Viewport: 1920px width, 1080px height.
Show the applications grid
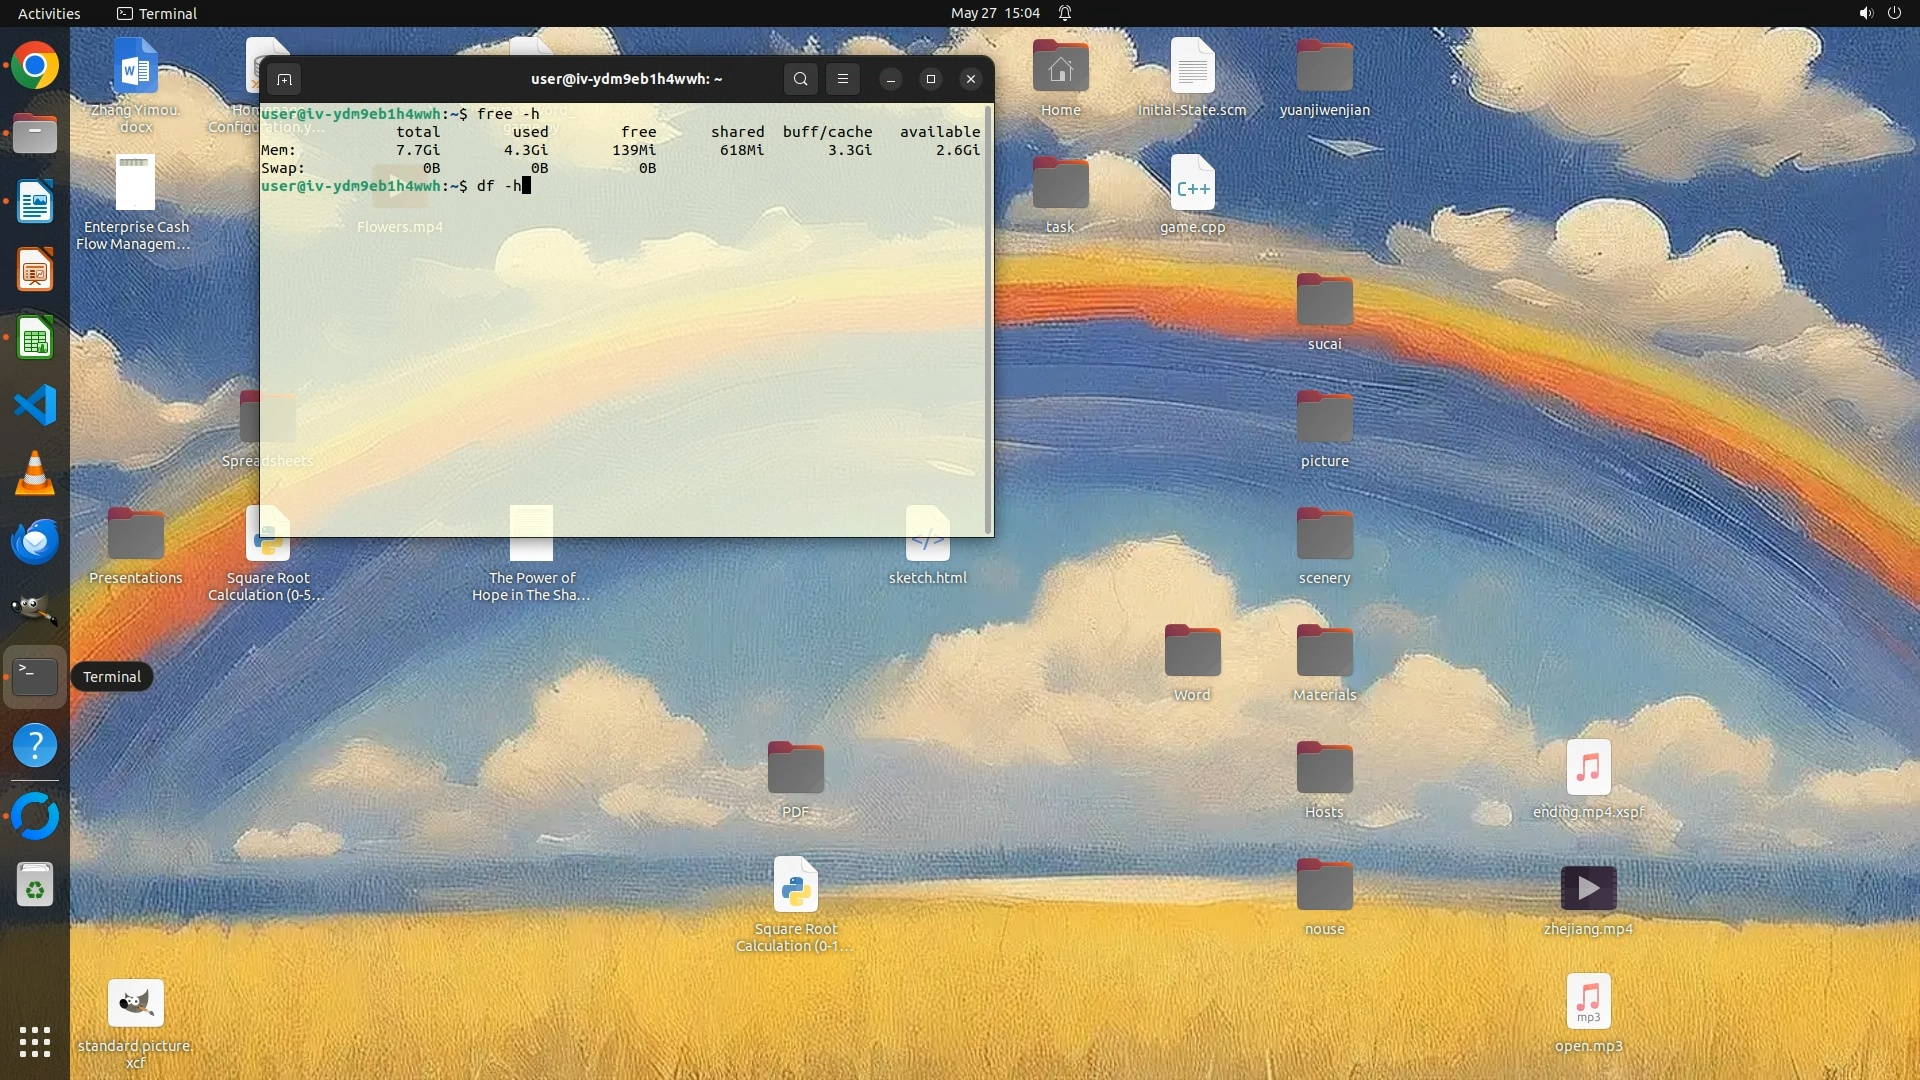[x=35, y=1042]
